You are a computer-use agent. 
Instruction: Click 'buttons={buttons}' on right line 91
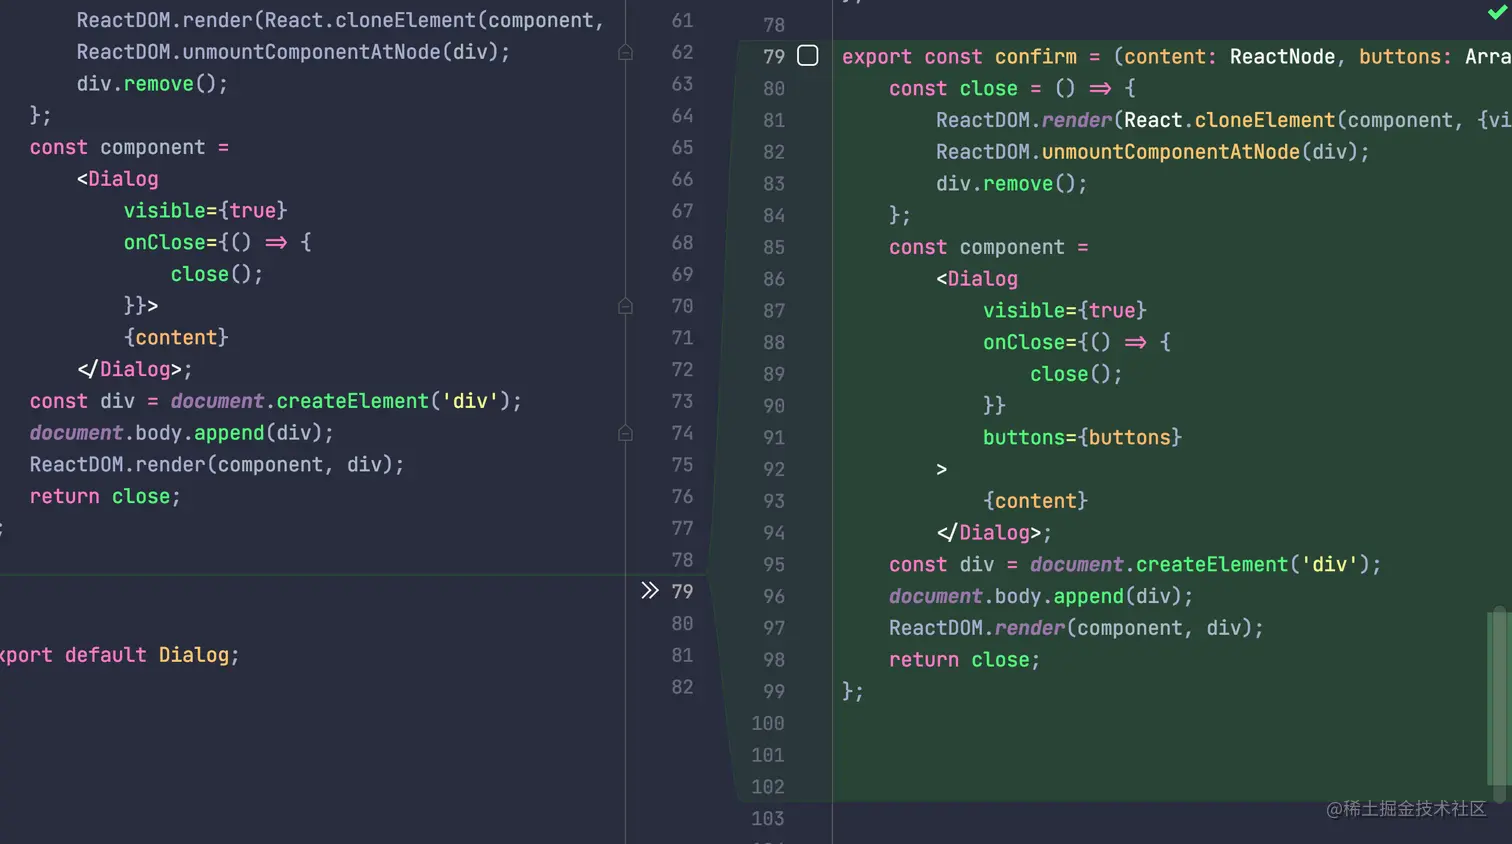click(1082, 438)
